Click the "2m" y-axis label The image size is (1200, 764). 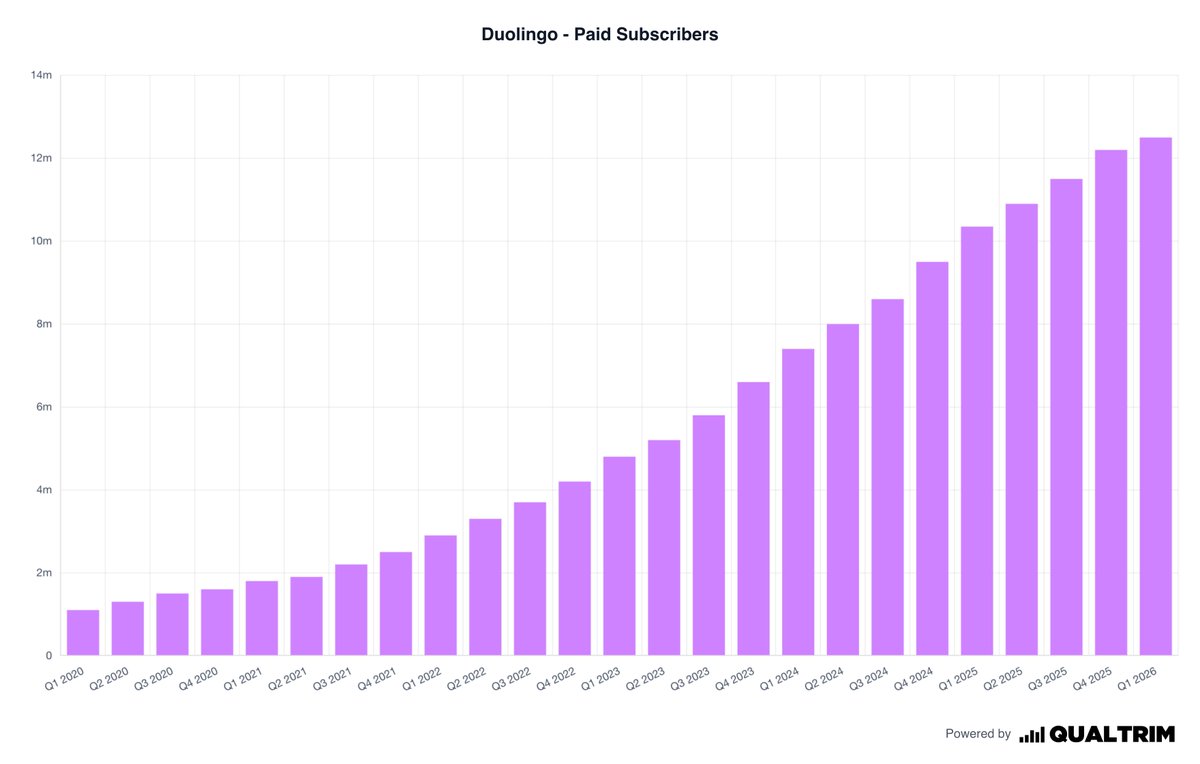45,573
